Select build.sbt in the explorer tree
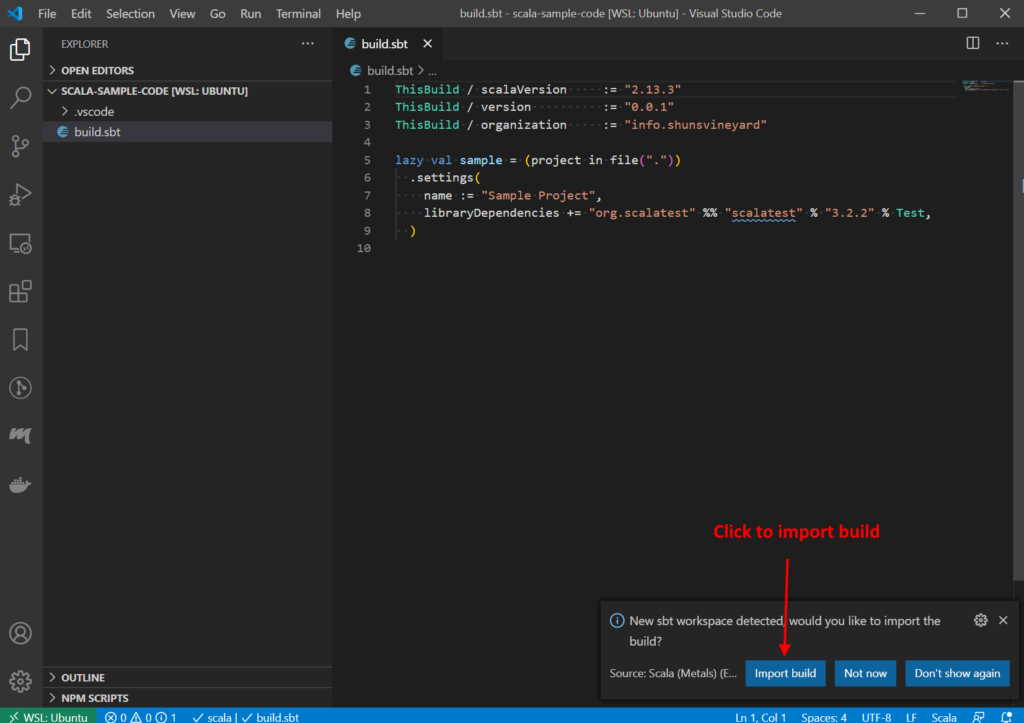This screenshot has height=723, width=1024. [x=97, y=132]
